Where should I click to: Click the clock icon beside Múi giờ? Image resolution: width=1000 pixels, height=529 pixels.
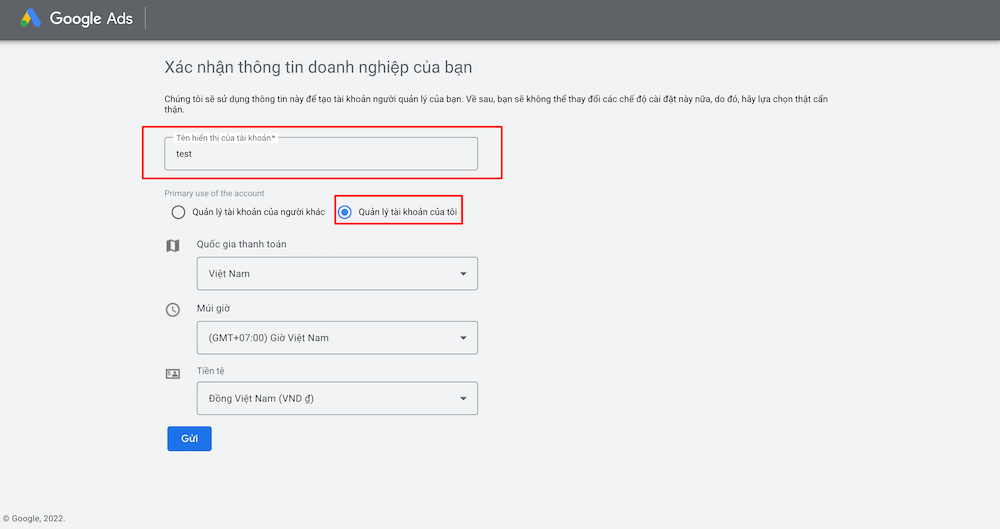[173, 310]
